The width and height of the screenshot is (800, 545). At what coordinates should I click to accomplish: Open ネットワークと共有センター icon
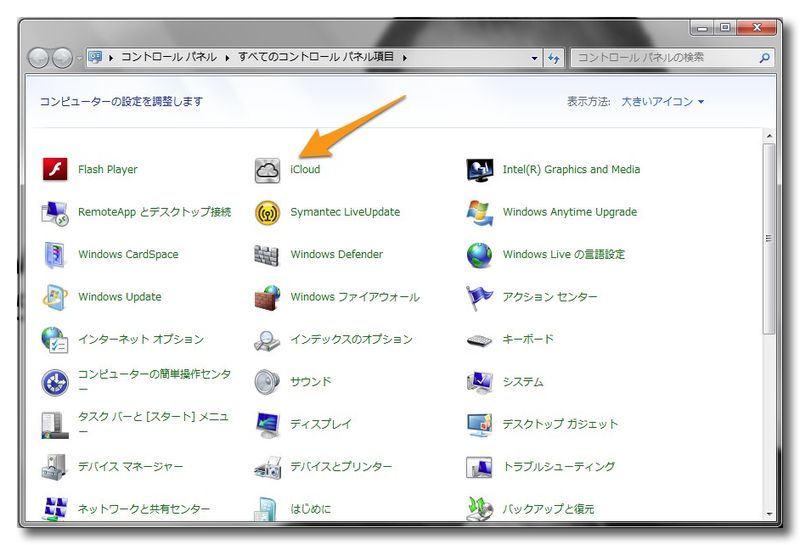[55, 509]
